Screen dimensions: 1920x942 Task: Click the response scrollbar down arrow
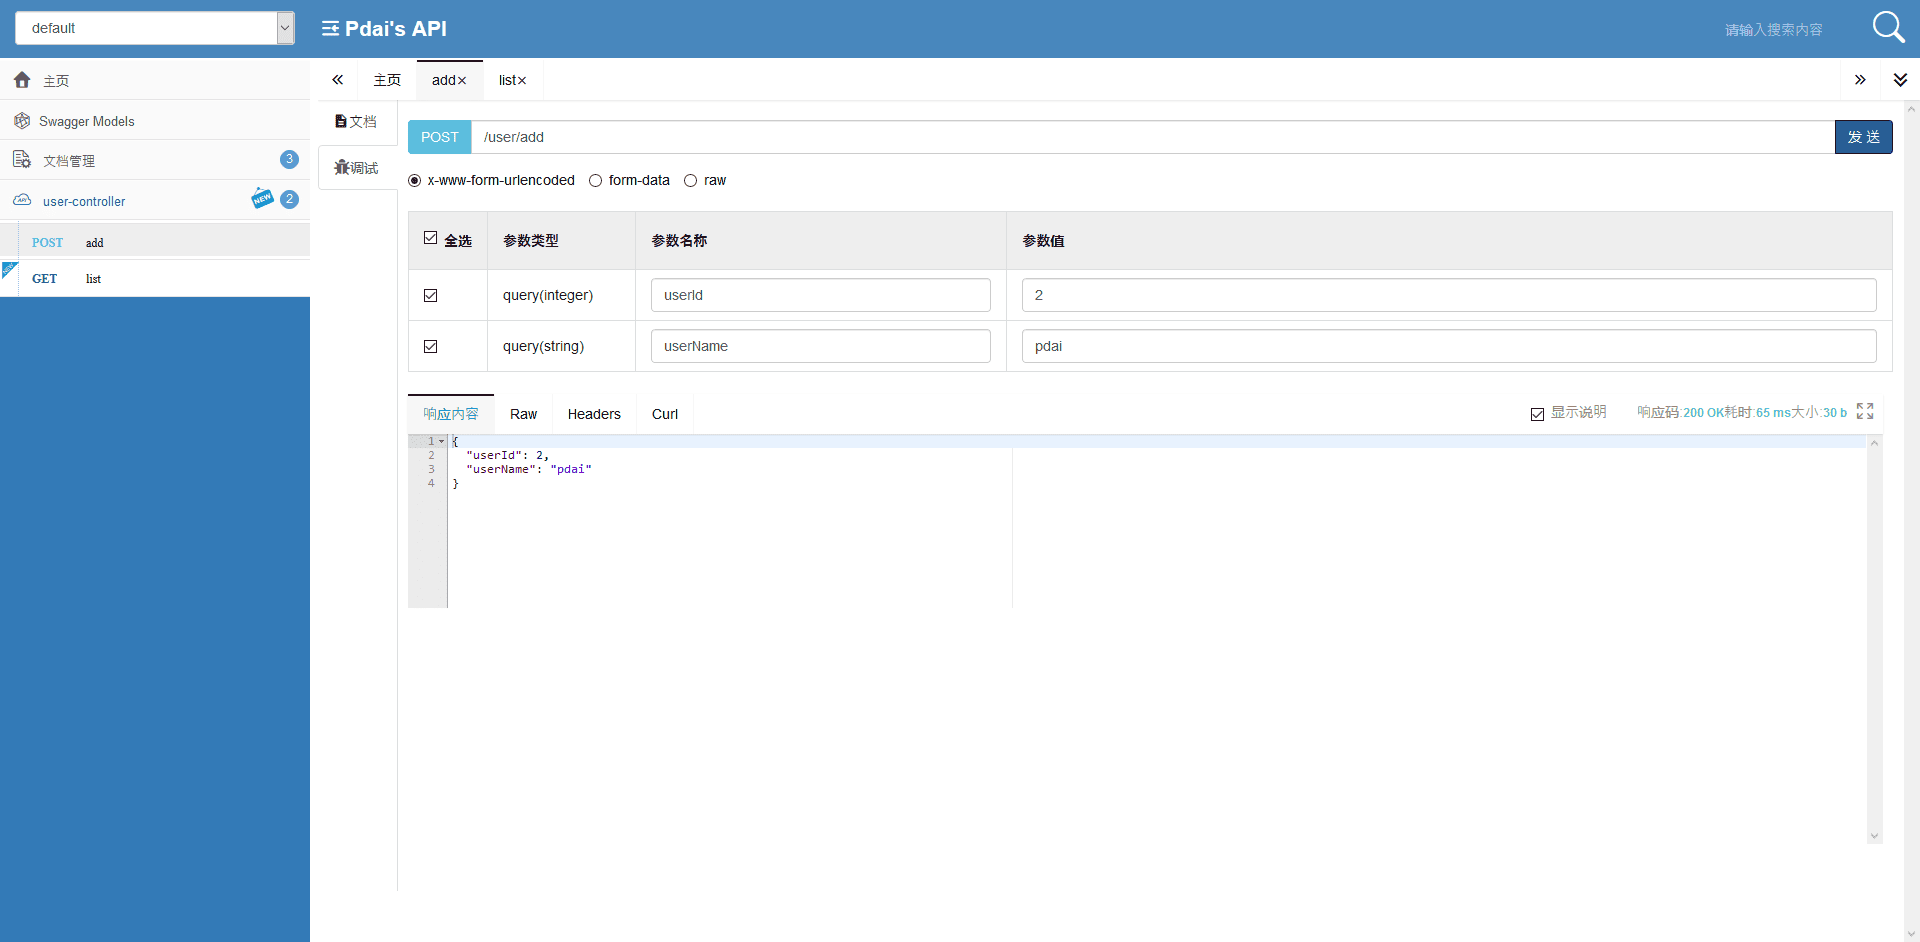(1875, 836)
